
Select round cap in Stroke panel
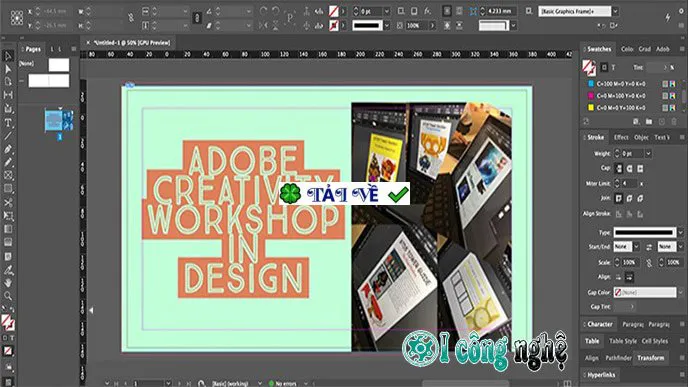629,168
